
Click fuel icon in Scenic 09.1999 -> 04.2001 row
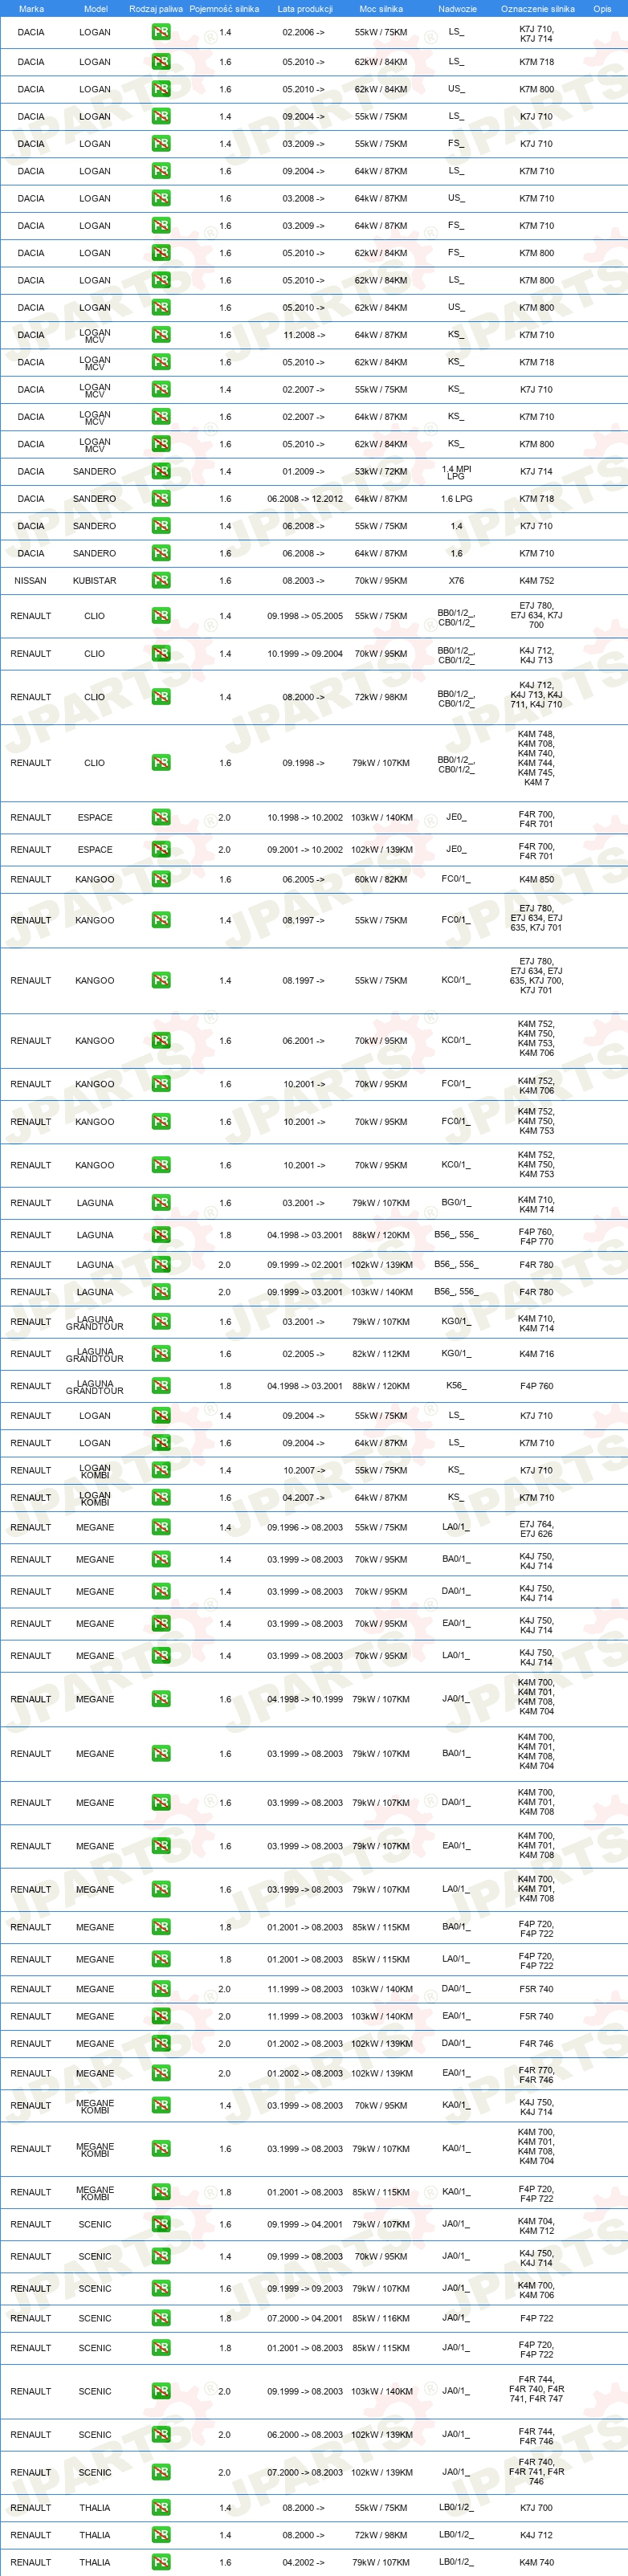(160, 2224)
